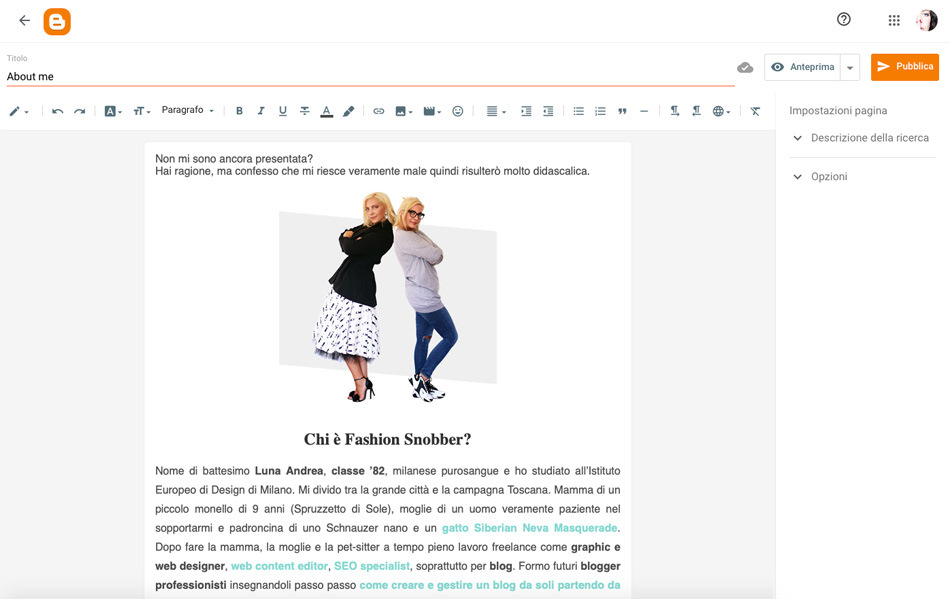The width and height of the screenshot is (950, 599).
Task: Toggle the bulleted list
Action: 579,111
